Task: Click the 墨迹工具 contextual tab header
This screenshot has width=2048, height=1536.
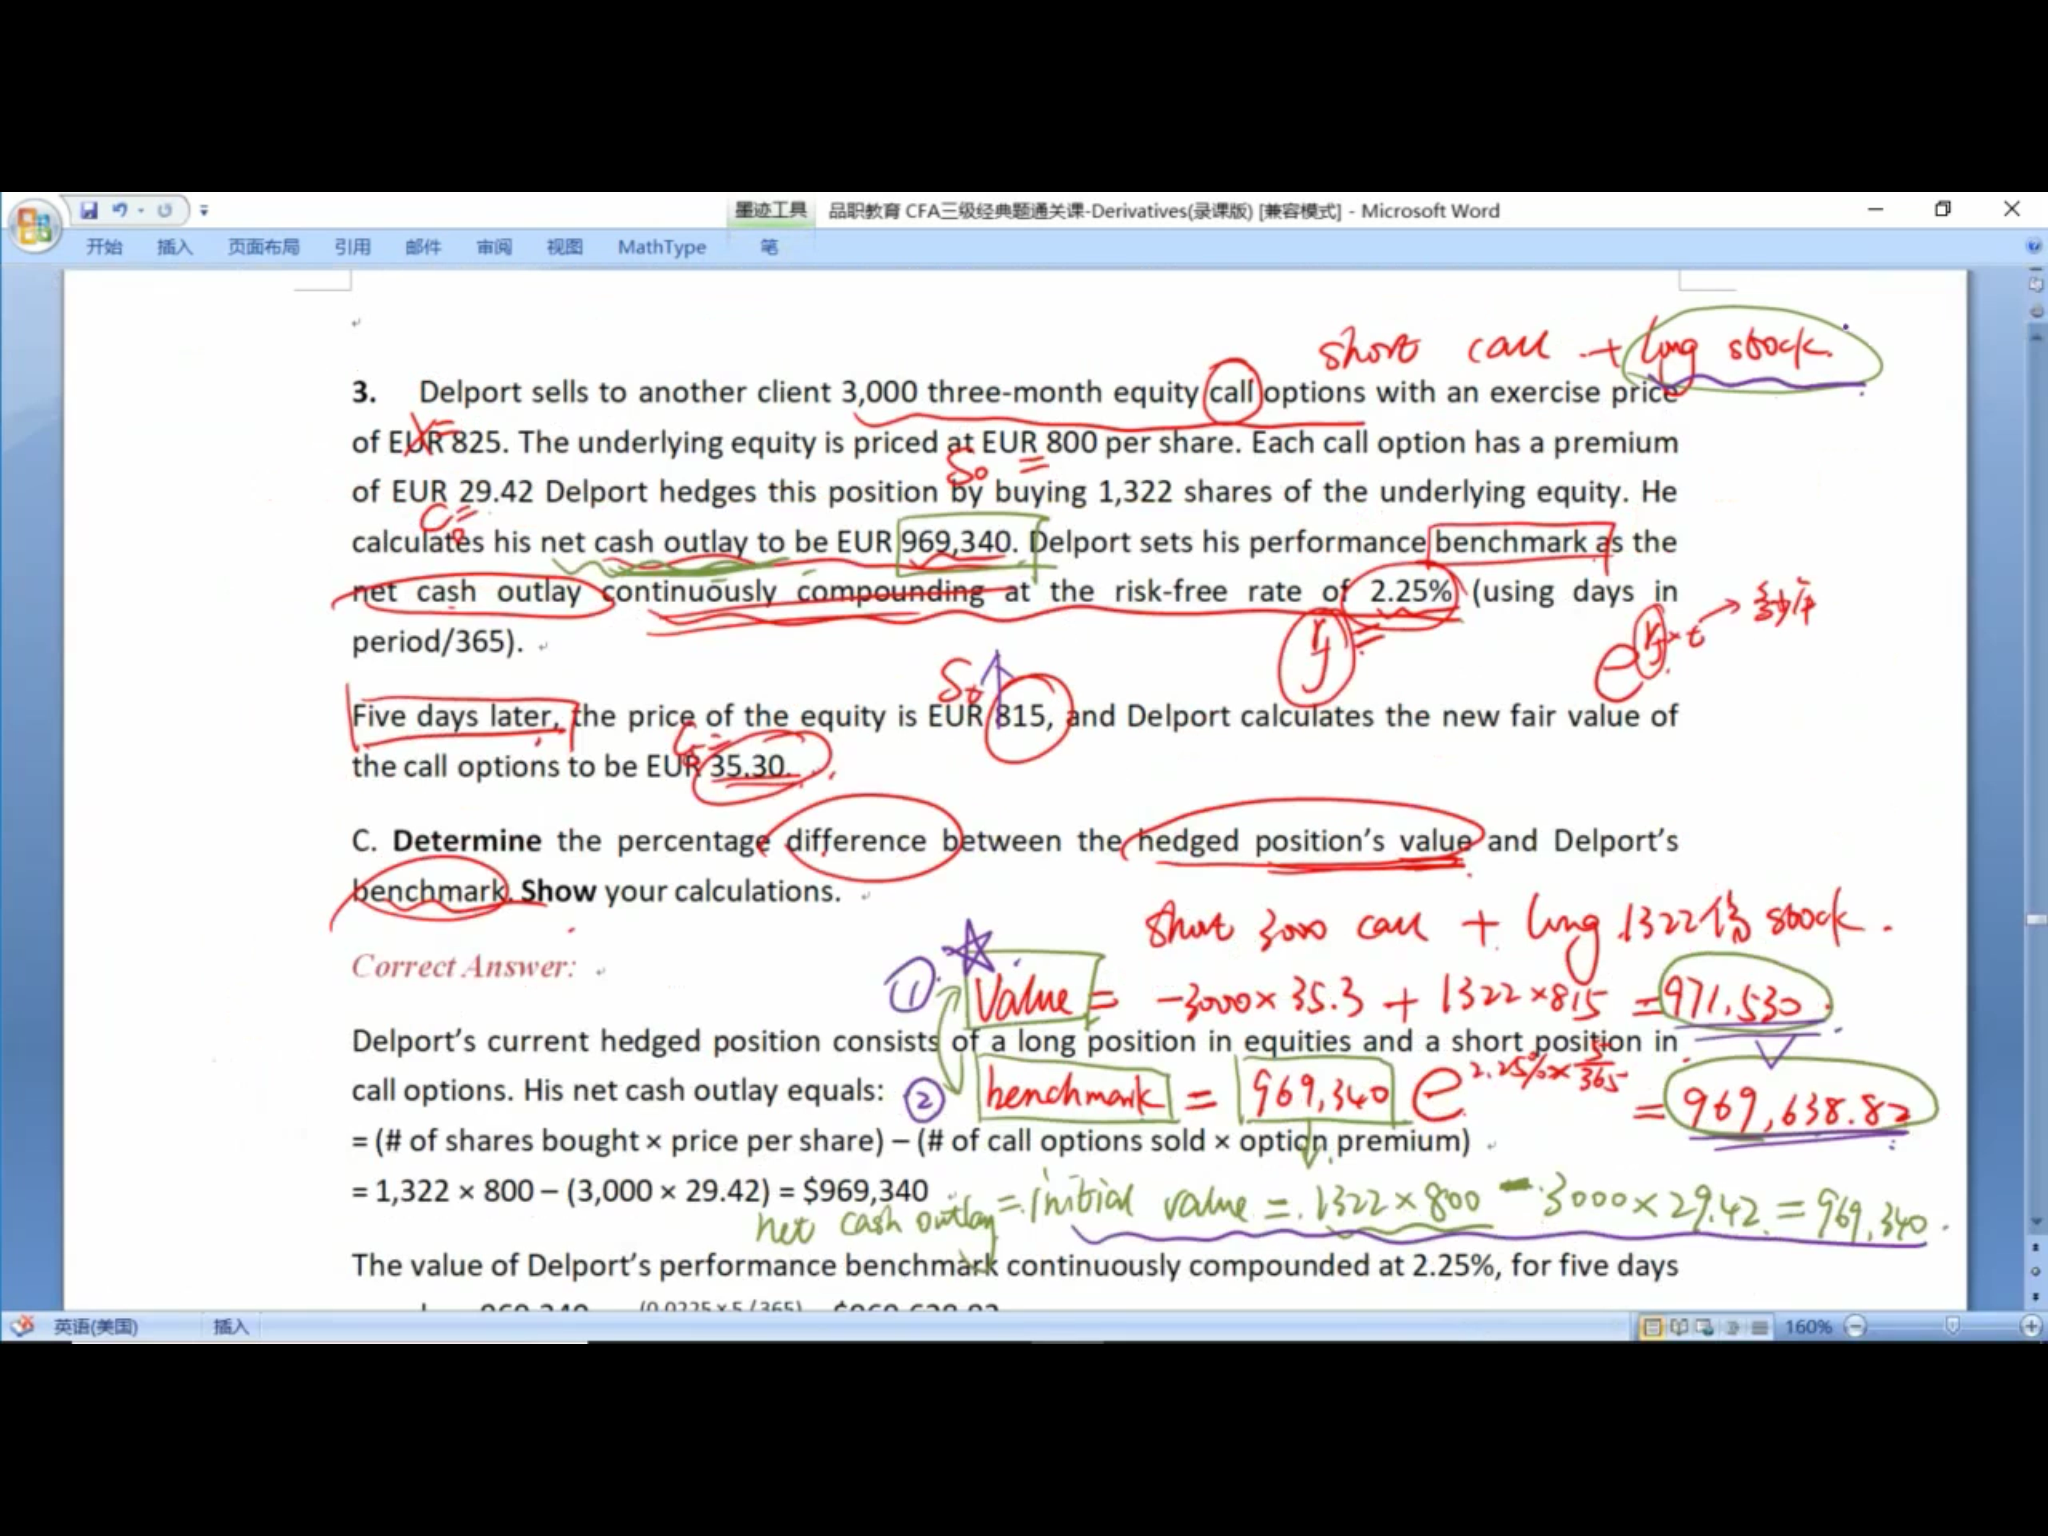Action: [770, 210]
